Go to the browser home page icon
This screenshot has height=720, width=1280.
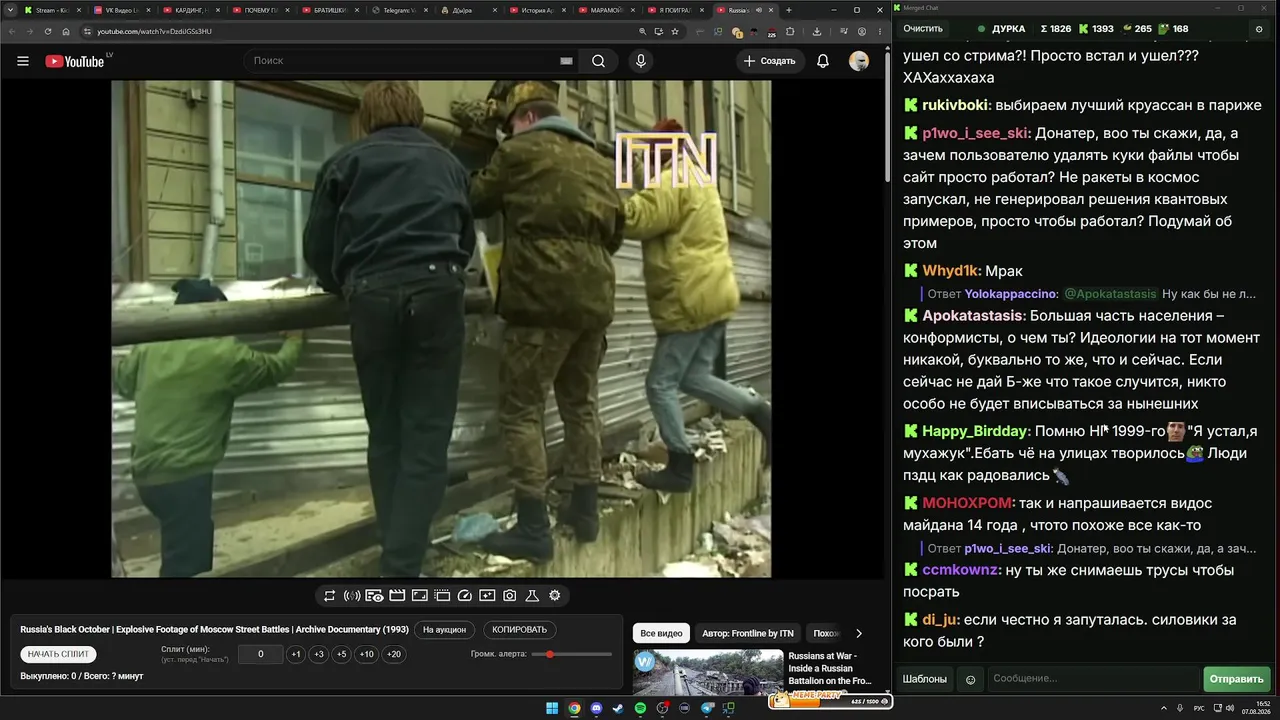[x=66, y=31]
